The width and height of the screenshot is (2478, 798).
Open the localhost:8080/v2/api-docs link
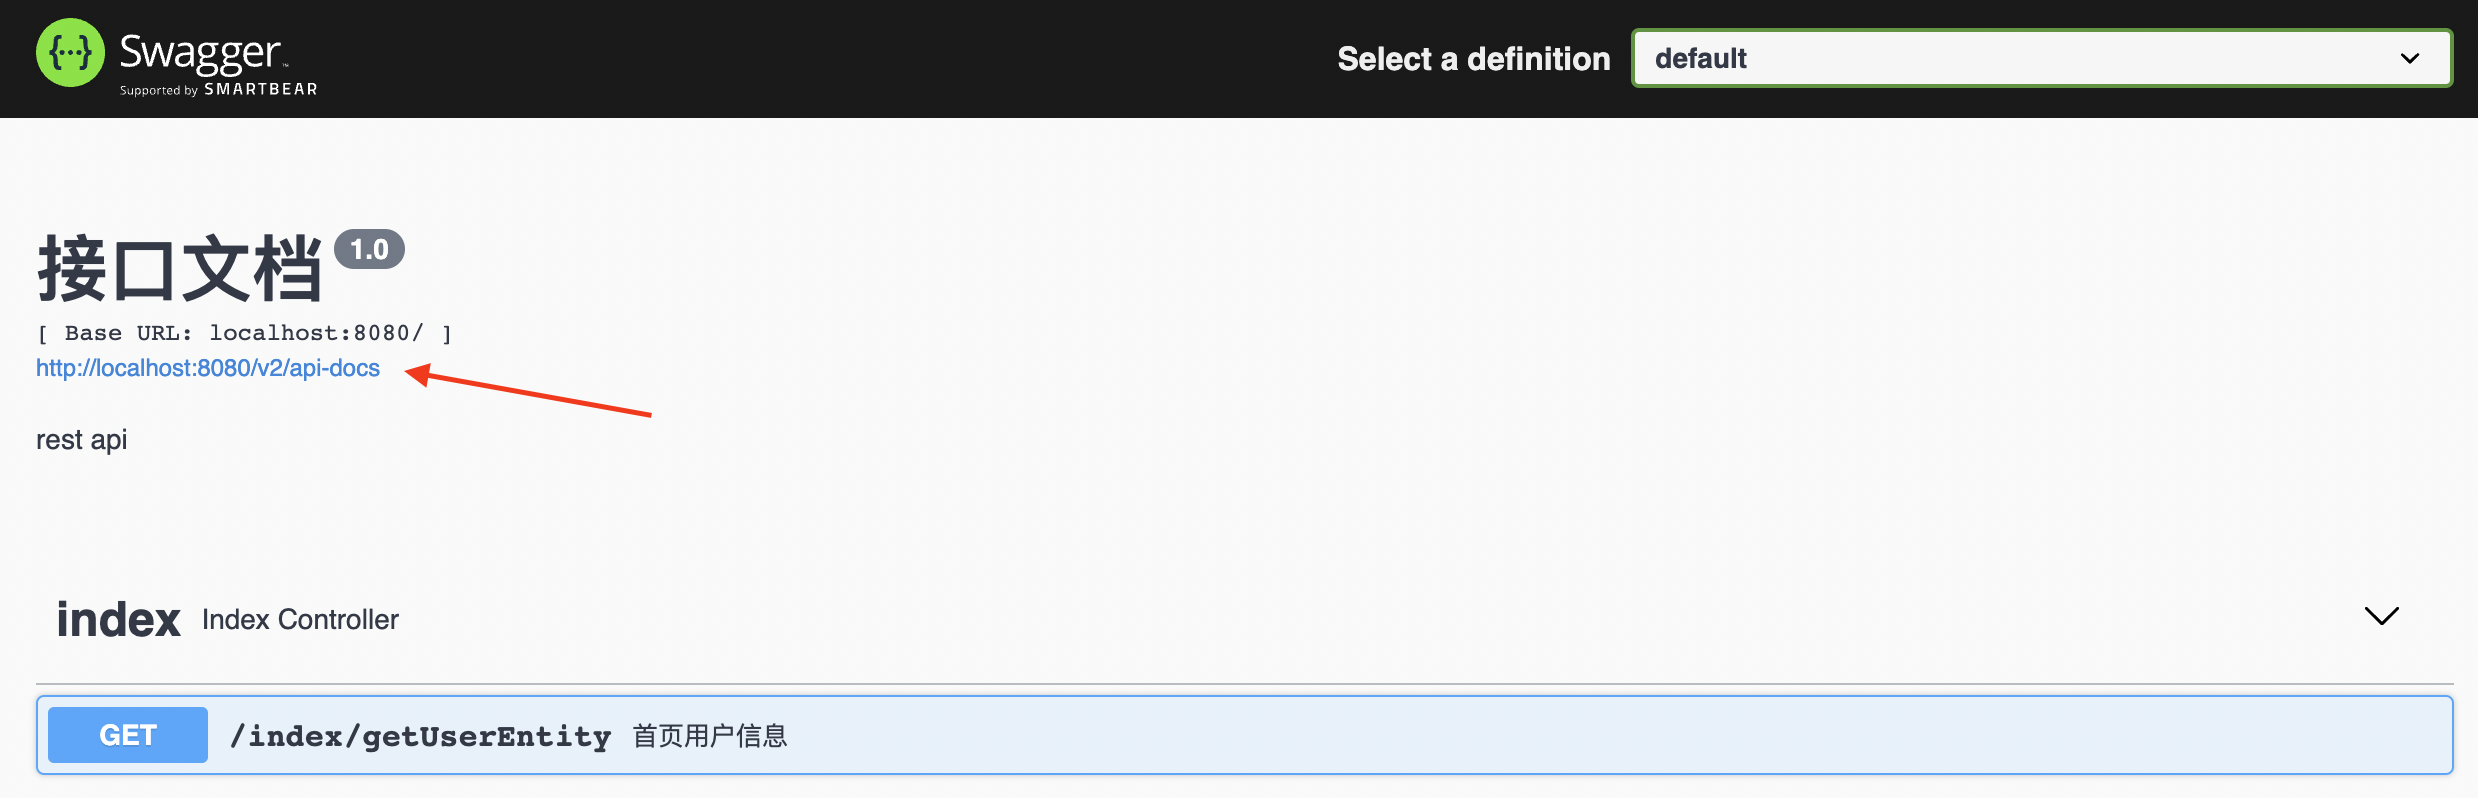pos(208,368)
